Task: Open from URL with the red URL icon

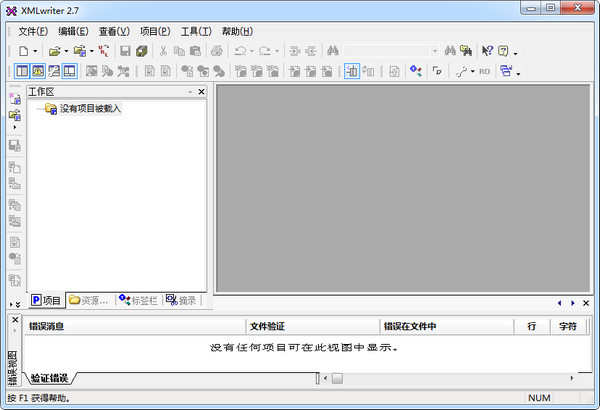Action: (x=103, y=51)
